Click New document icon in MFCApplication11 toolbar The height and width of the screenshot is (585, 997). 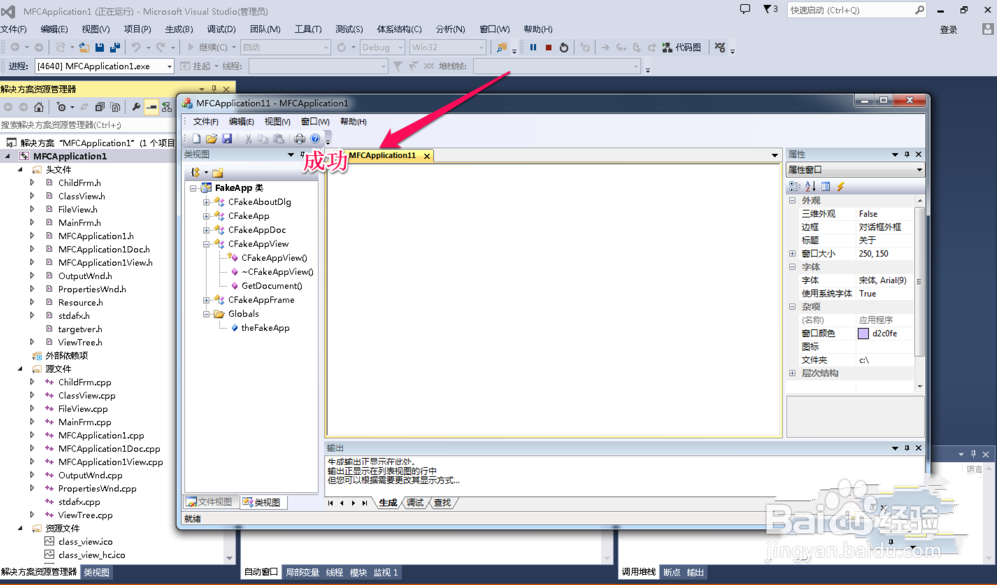pyautogui.click(x=196, y=139)
